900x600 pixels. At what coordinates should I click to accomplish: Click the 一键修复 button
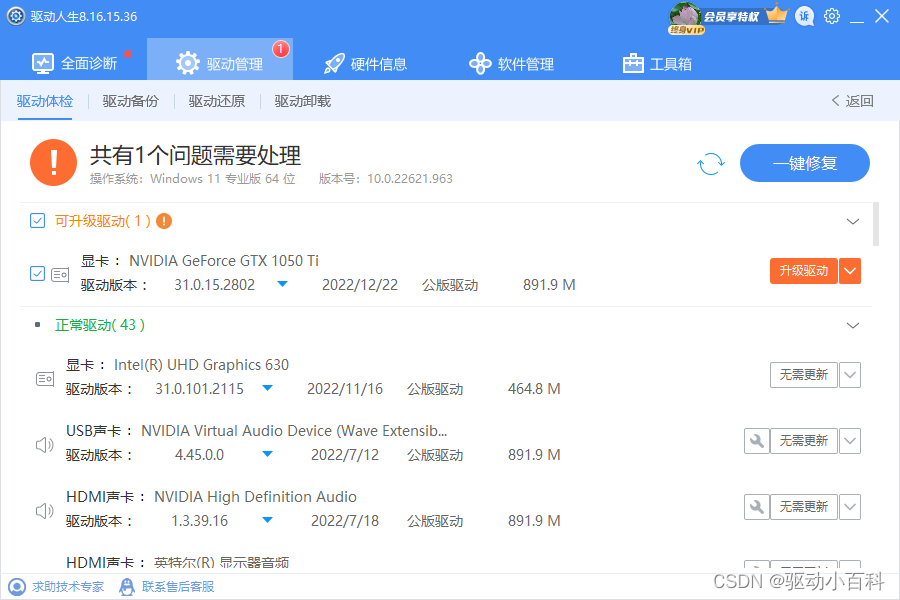tap(805, 163)
